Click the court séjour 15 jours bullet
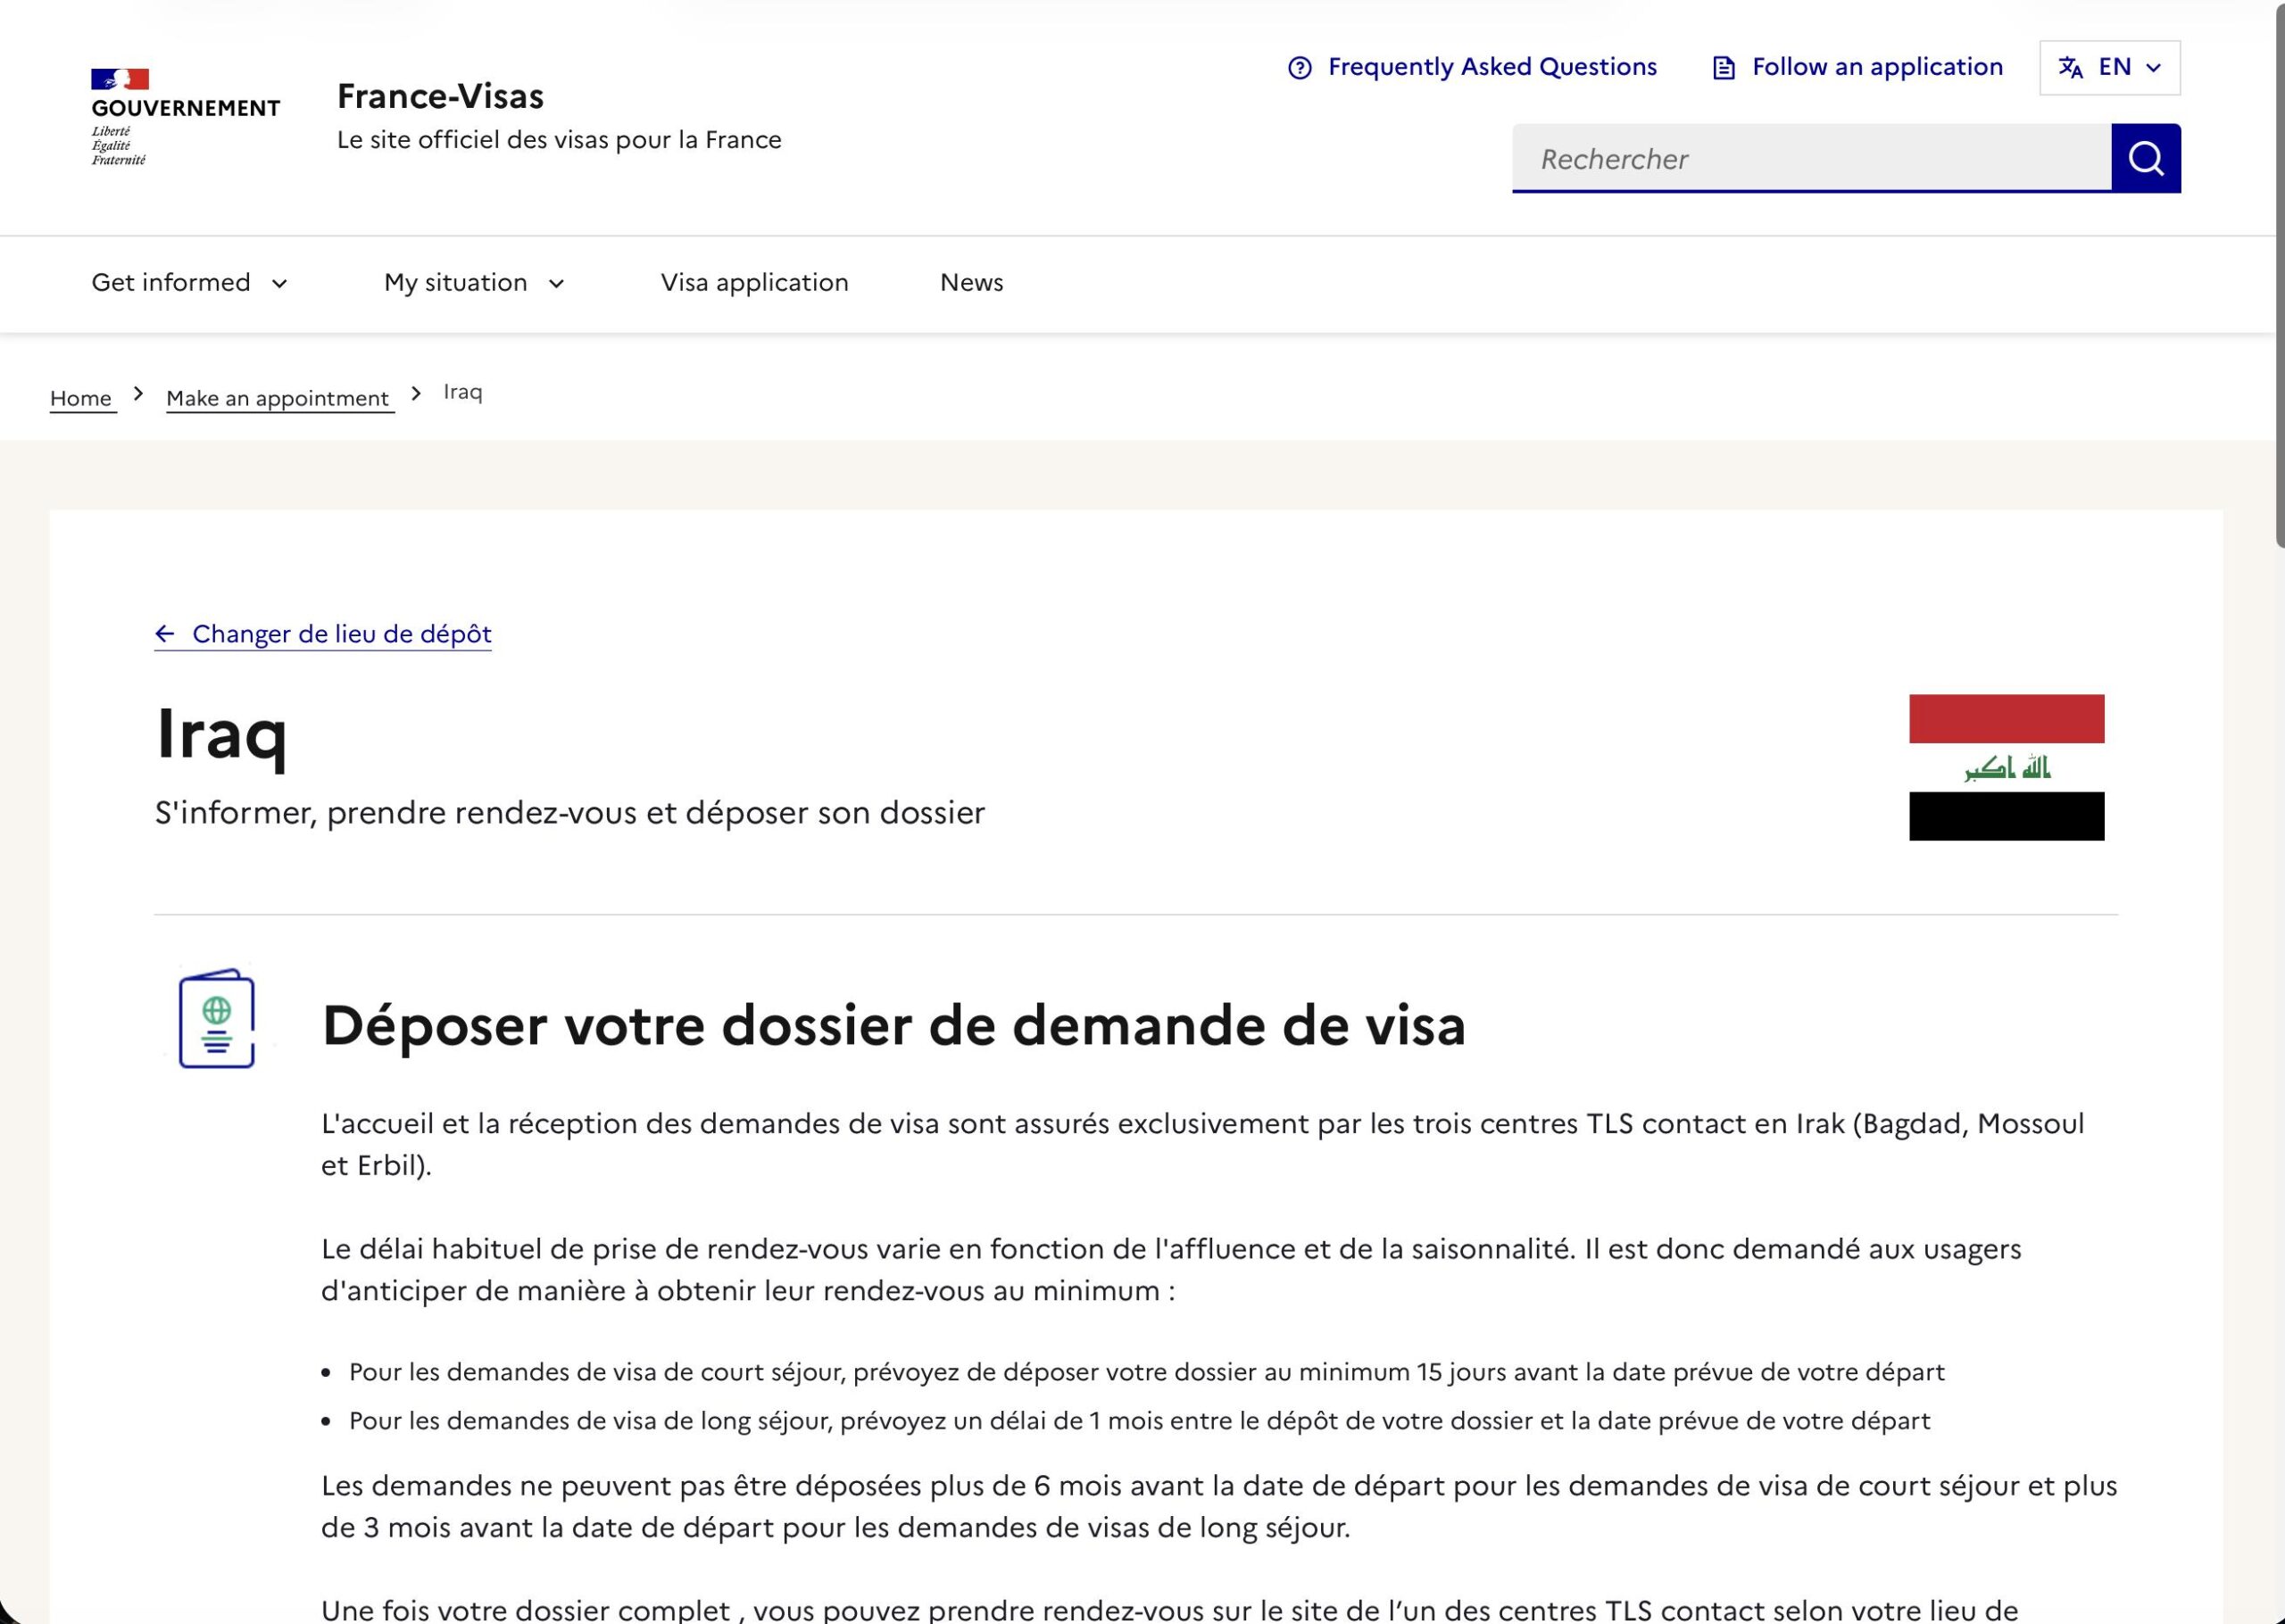This screenshot has height=1624, width=2285. click(1146, 1372)
